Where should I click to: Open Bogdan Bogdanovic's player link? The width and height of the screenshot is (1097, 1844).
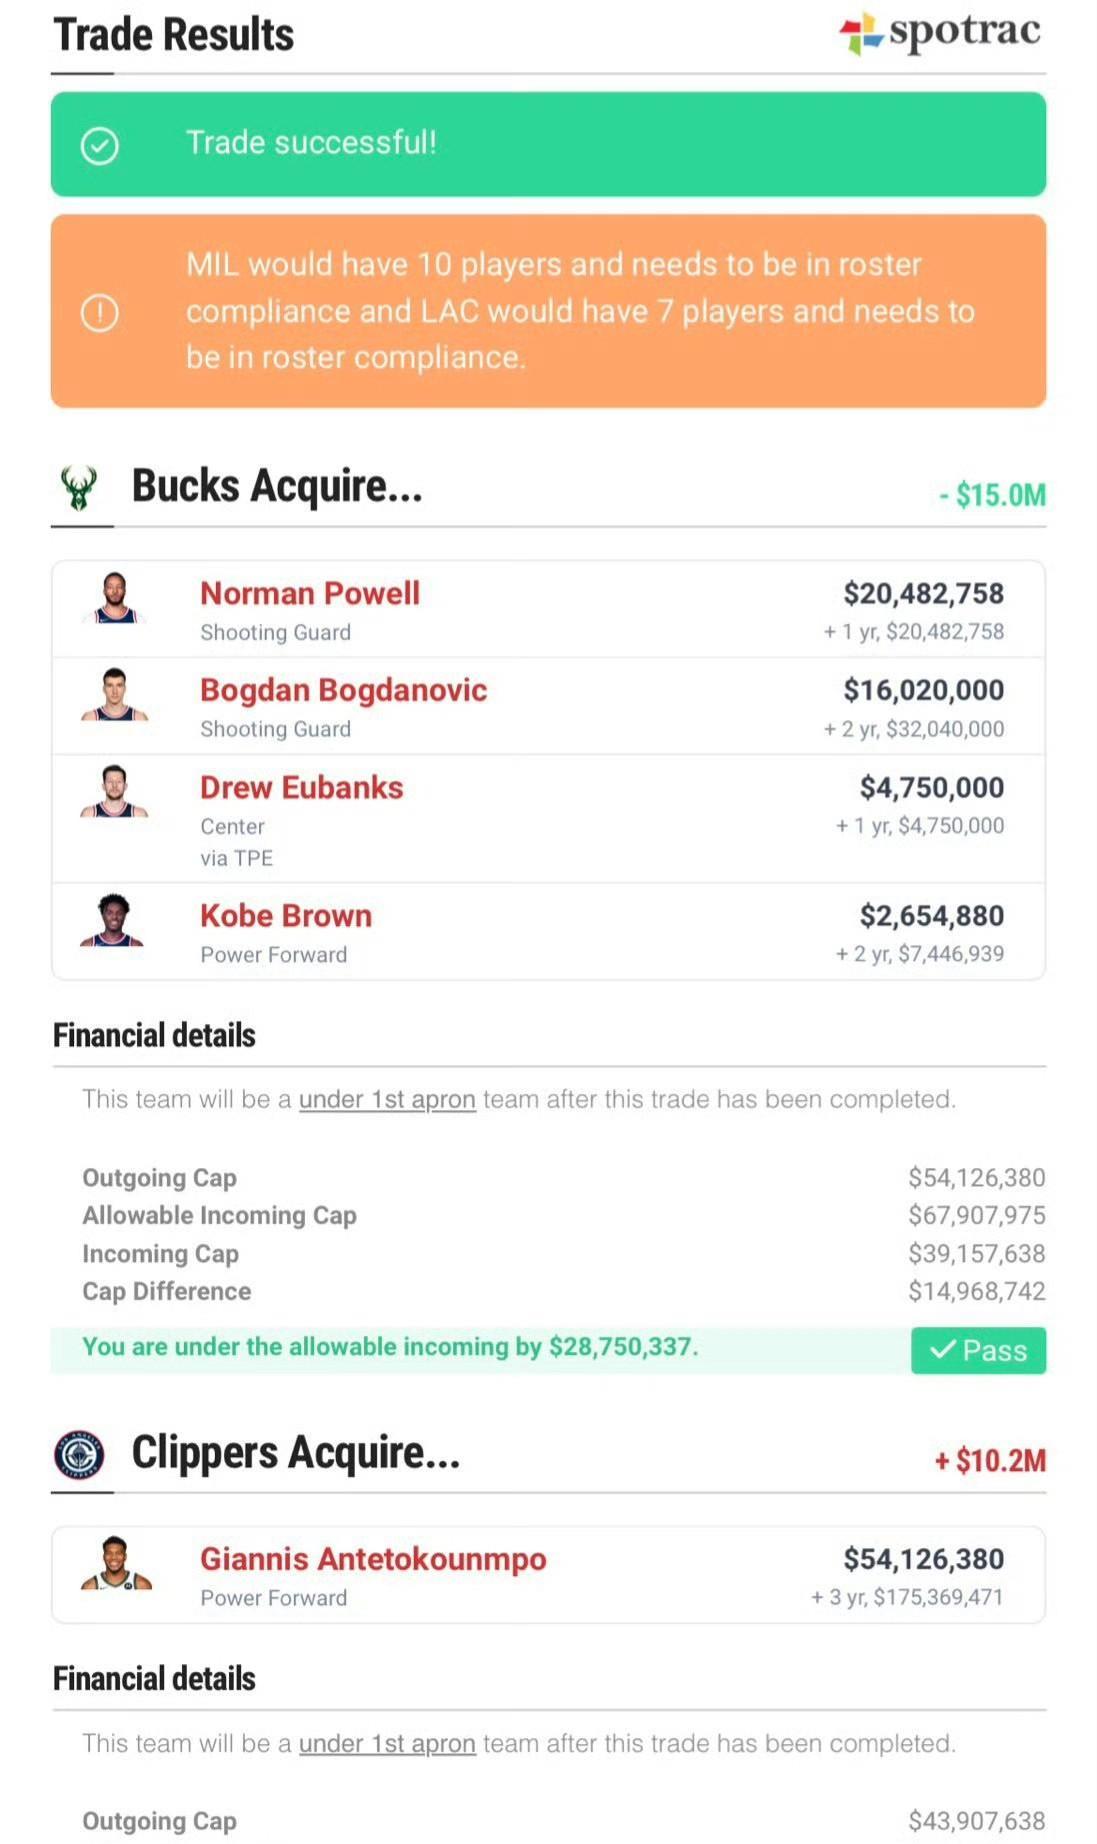click(x=343, y=690)
